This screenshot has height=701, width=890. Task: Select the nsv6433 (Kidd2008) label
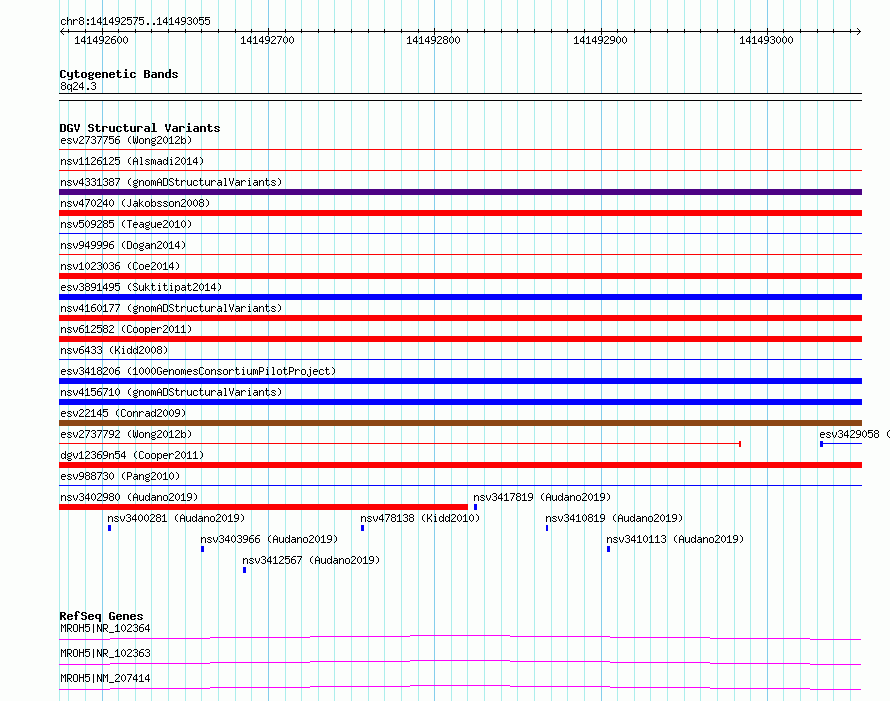tap(114, 350)
